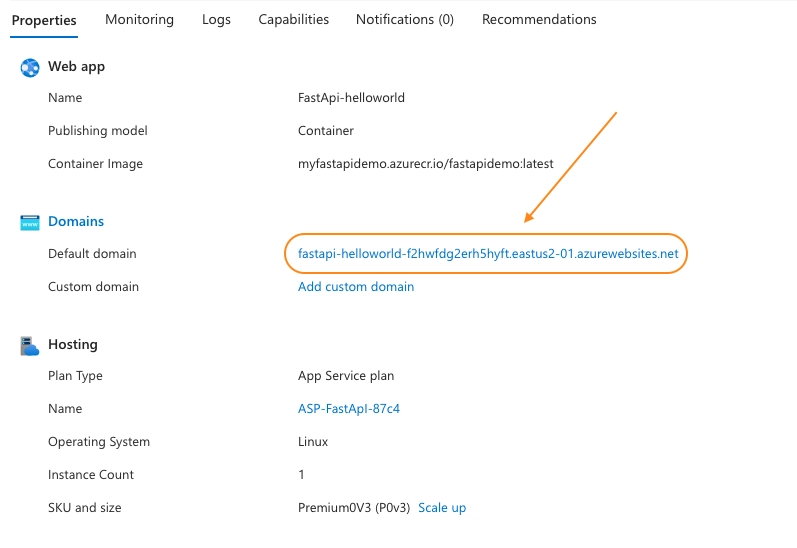Click the Linux operating system value
Viewport: 797px width, 548px height.
(313, 441)
